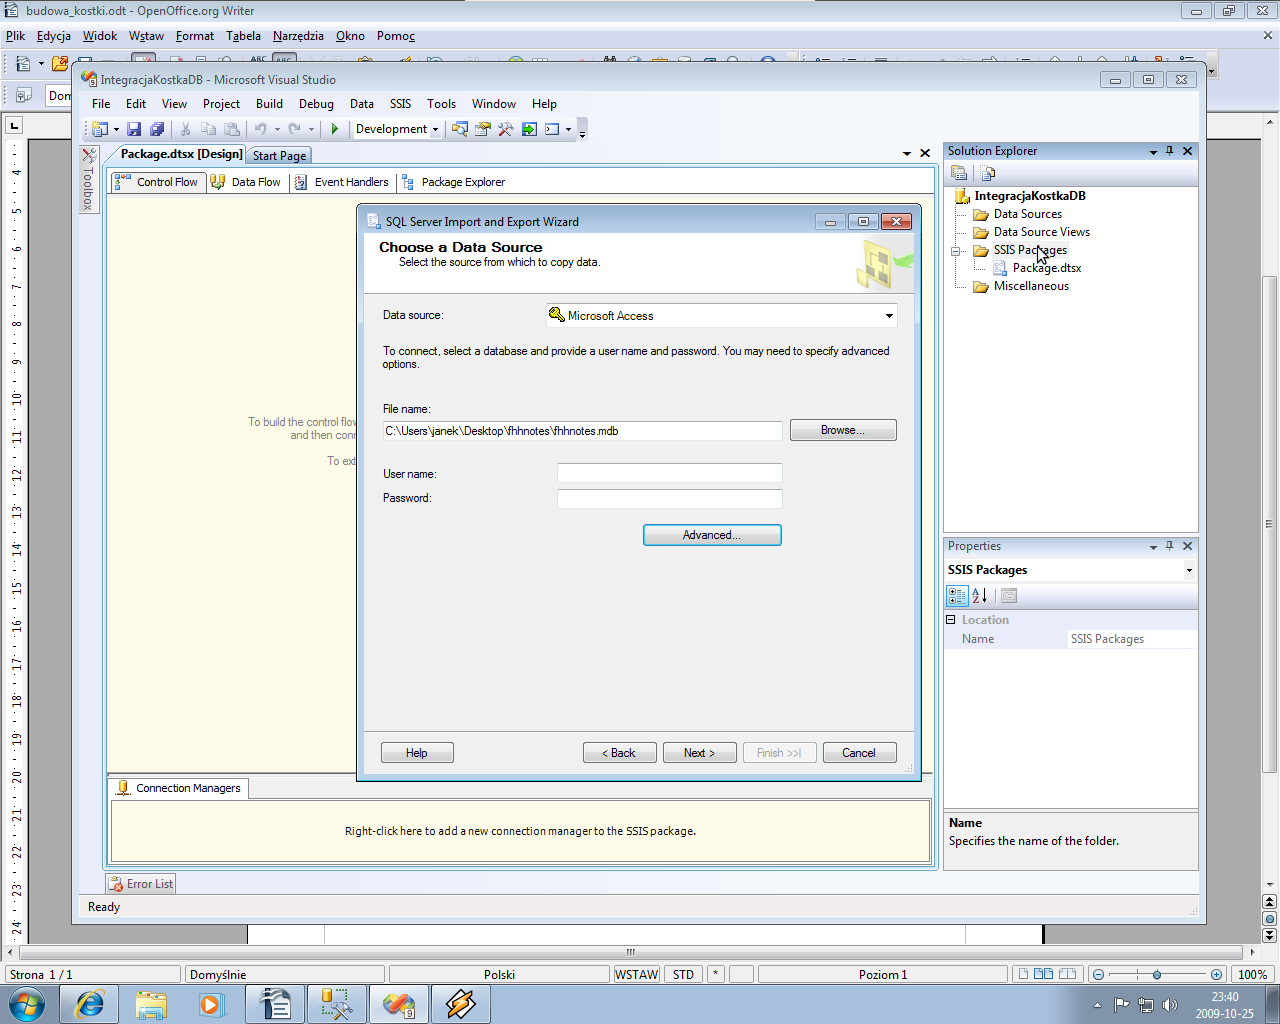This screenshot has height=1024, width=1280.
Task: Open the collapsed Toolbox side tab
Action: pyautogui.click(x=88, y=180)
